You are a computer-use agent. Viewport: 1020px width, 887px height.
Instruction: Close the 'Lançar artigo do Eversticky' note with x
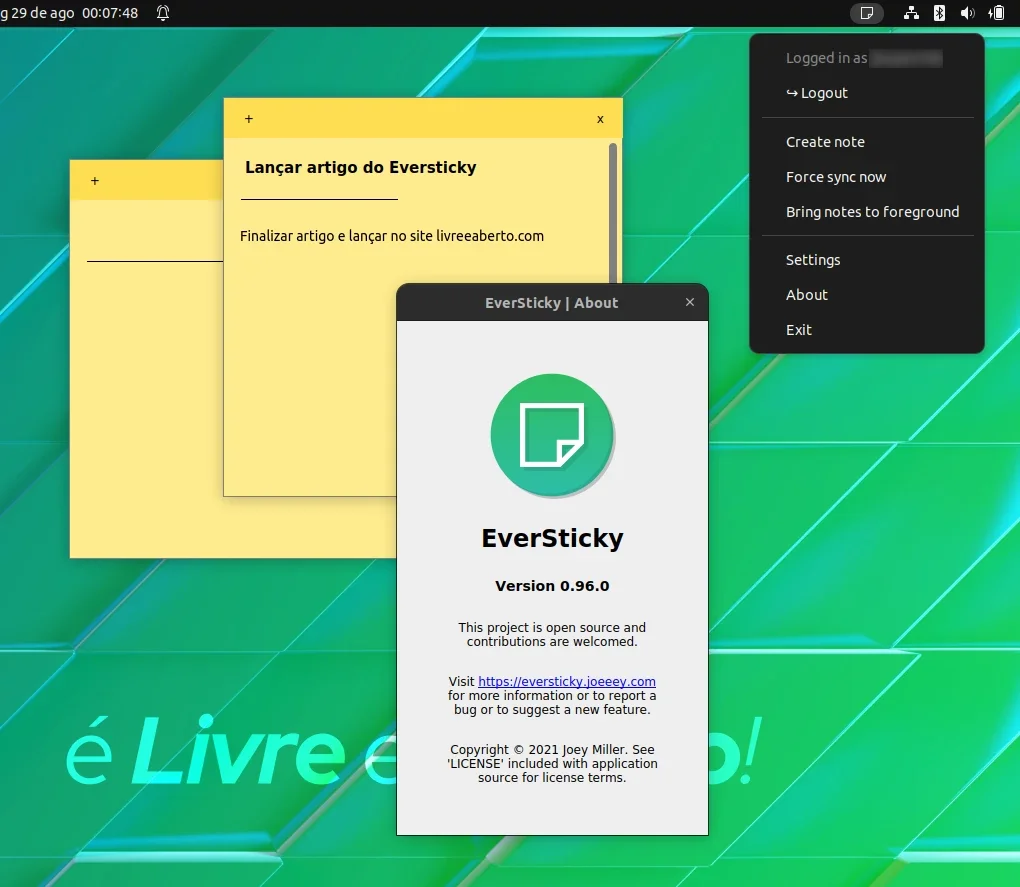click(600, 119)
